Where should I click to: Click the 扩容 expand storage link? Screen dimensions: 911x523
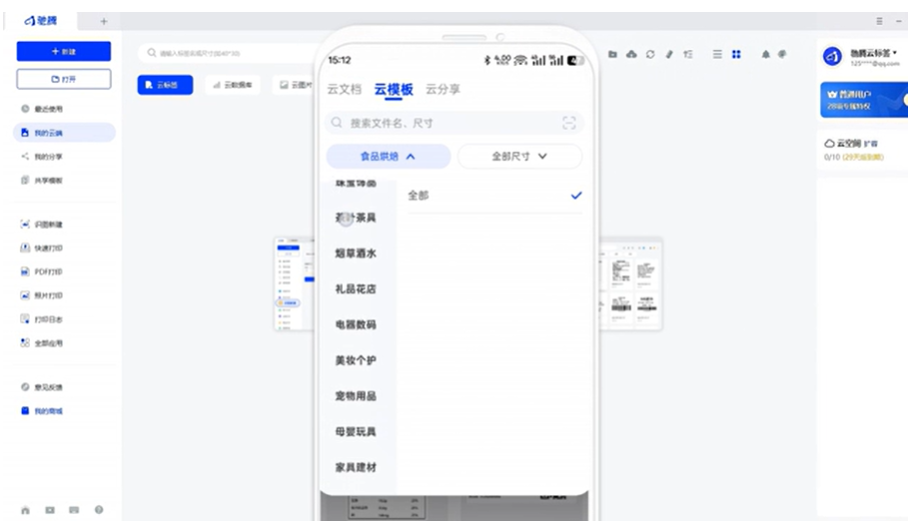tap(870, 143)
